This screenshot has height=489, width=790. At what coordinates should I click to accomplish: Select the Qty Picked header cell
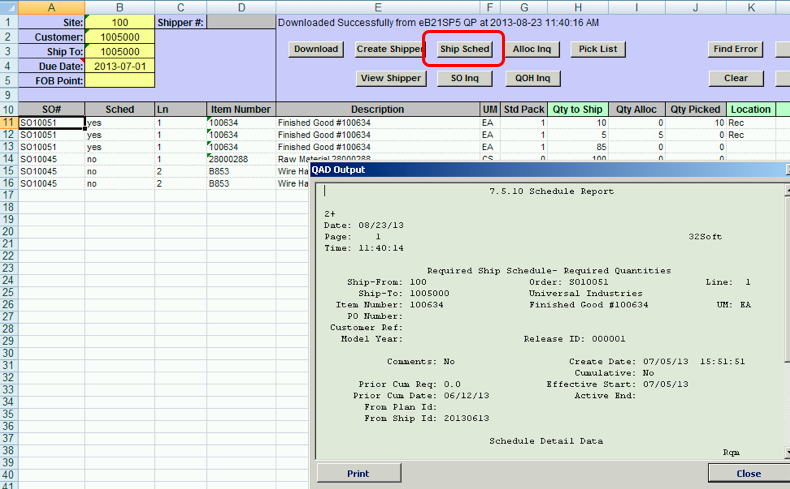coord(695,109)
